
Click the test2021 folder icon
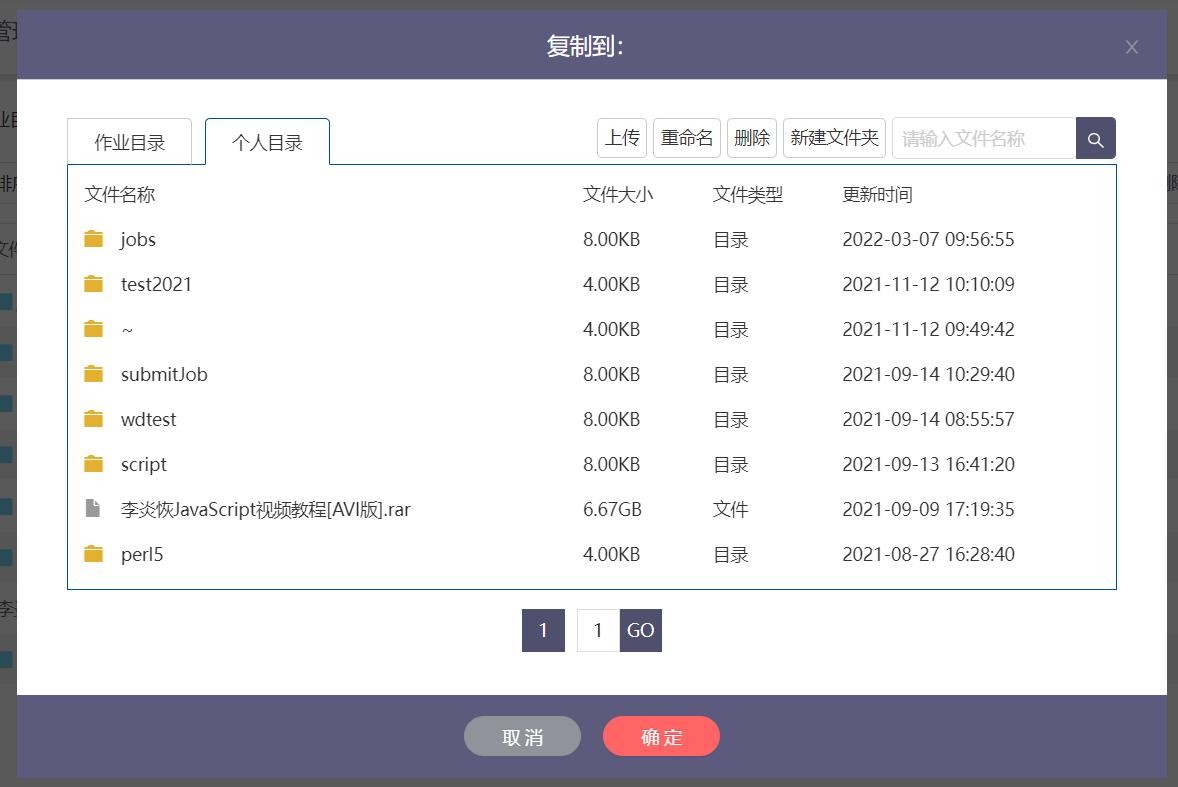[x=94, y=284]
